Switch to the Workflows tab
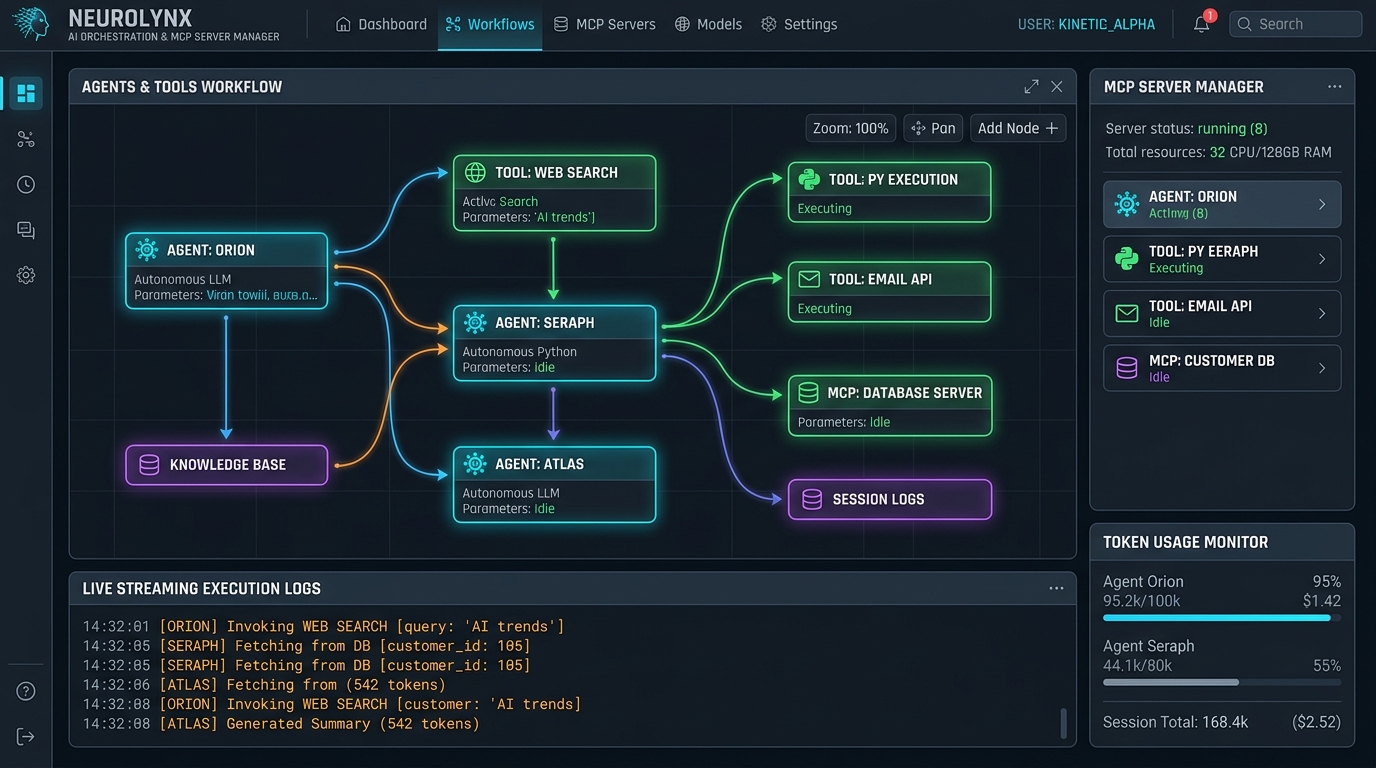Image resolution: width=1376 pixels, height=768 pixels. 490,24
